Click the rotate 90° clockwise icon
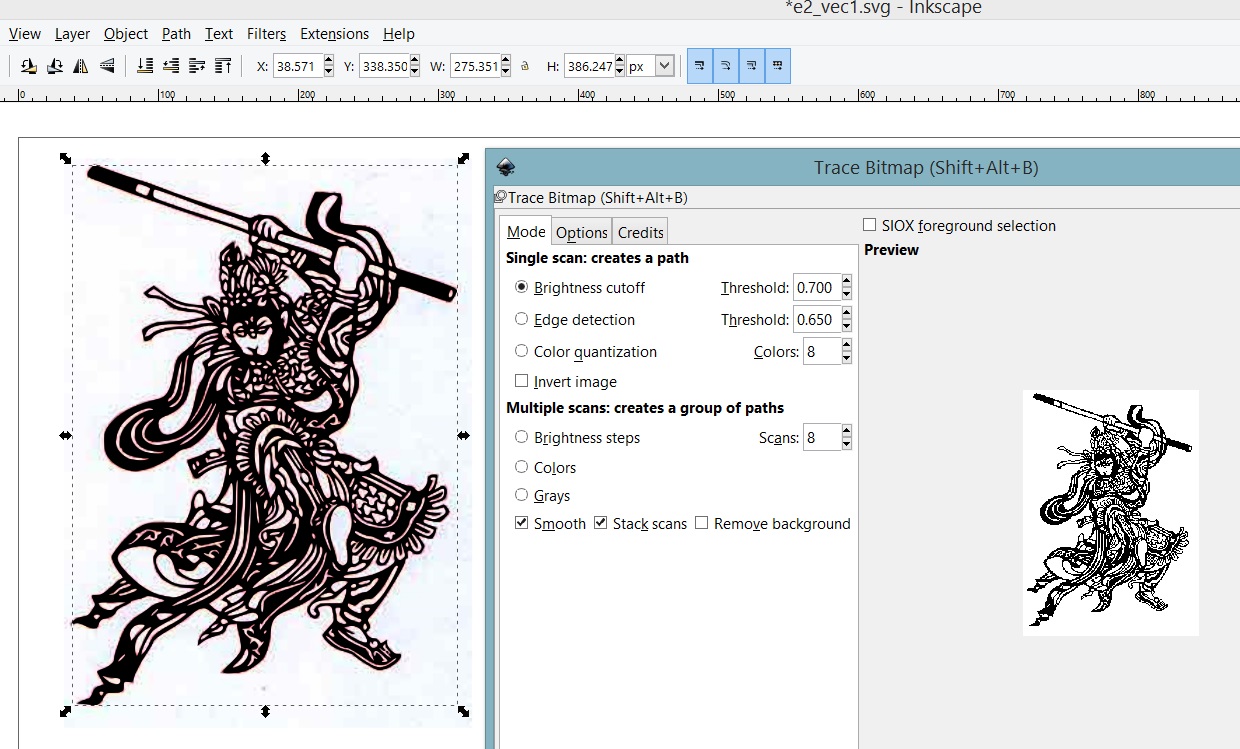 [55, 66]
